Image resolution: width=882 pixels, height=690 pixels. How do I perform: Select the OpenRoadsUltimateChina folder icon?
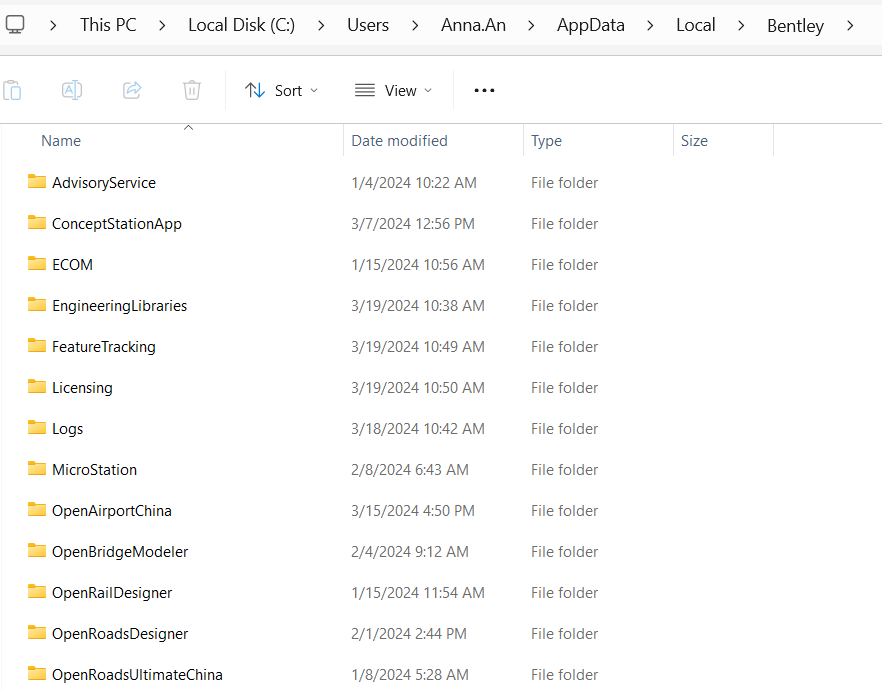point(37,674)
